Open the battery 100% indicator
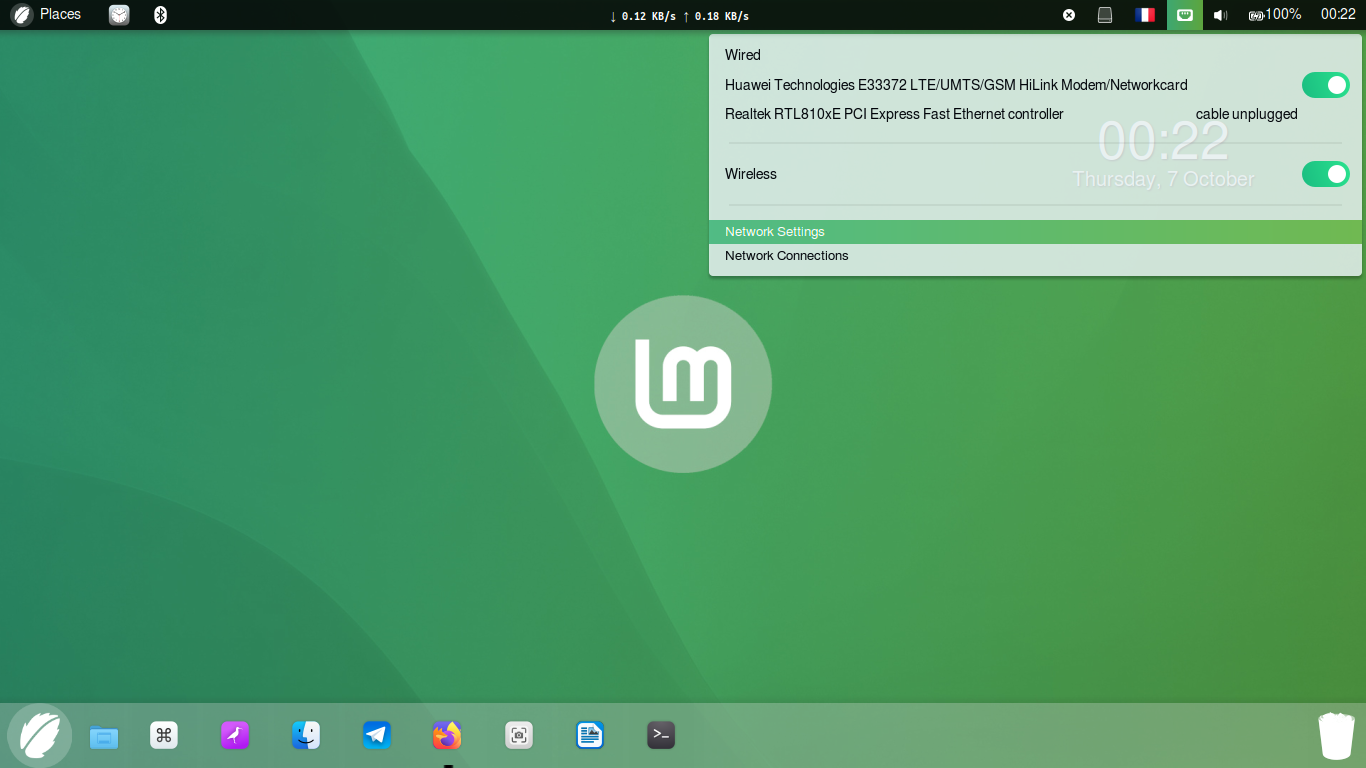The image size is (1366, 768). [x=1275, y=15]
